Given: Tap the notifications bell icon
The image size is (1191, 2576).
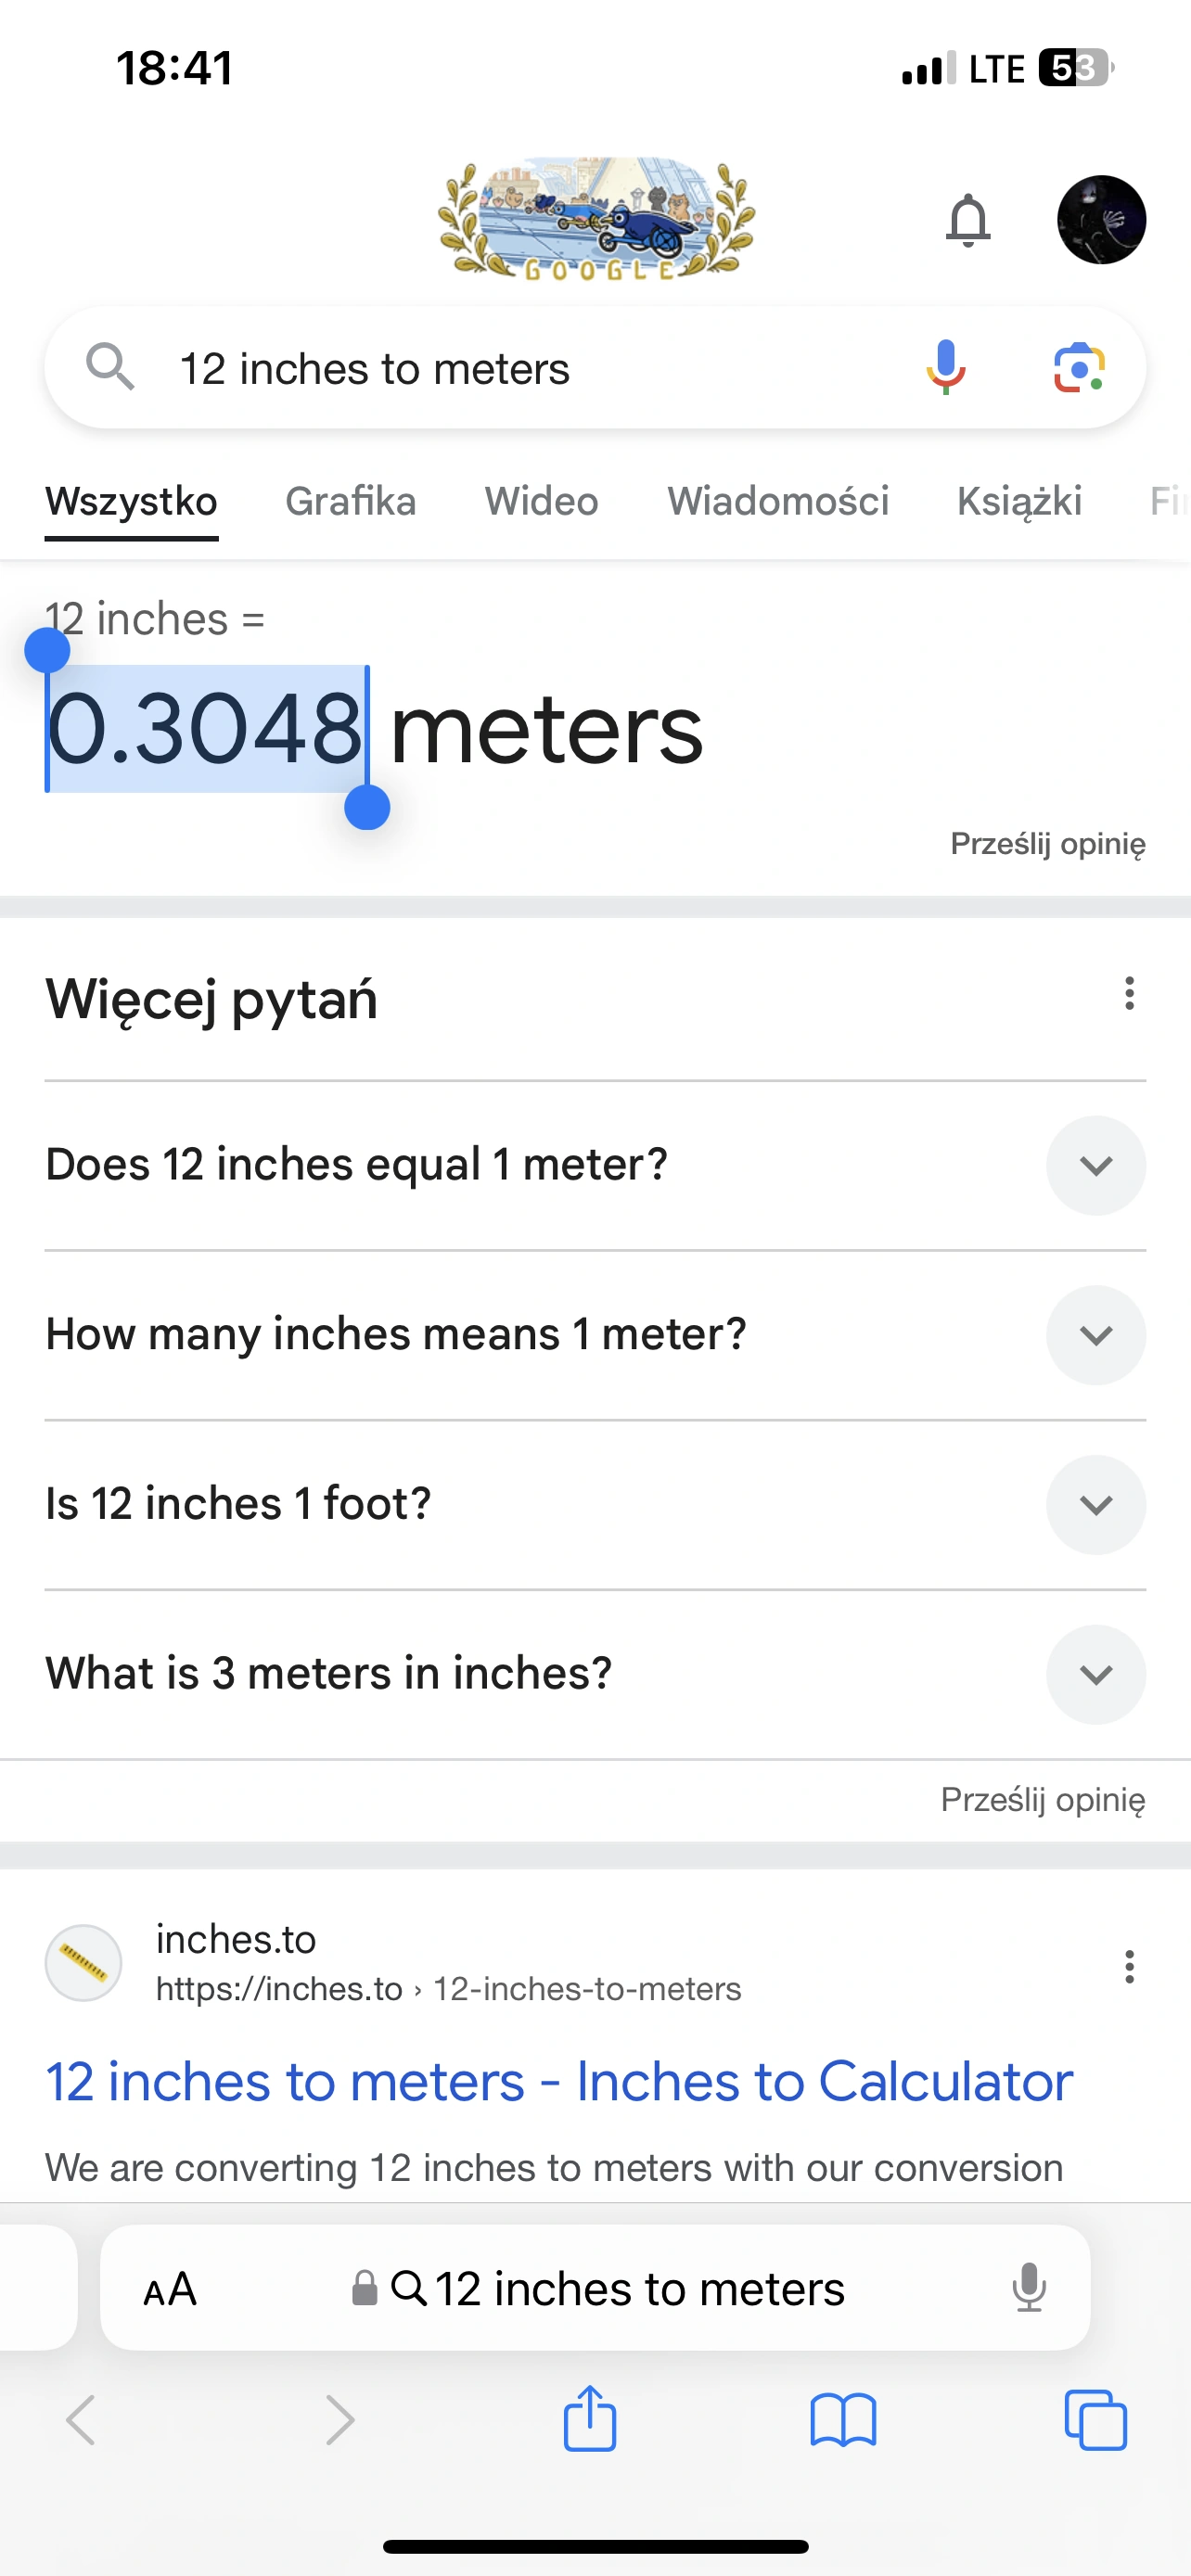Looking at the screenshot, I should [967, 220].
